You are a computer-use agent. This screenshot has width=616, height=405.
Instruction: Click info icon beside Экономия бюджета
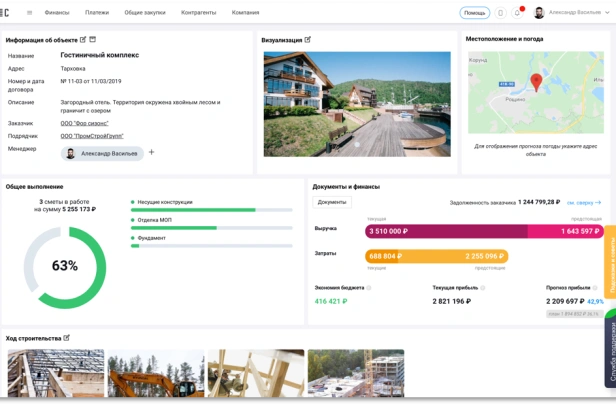pos(368,288)
